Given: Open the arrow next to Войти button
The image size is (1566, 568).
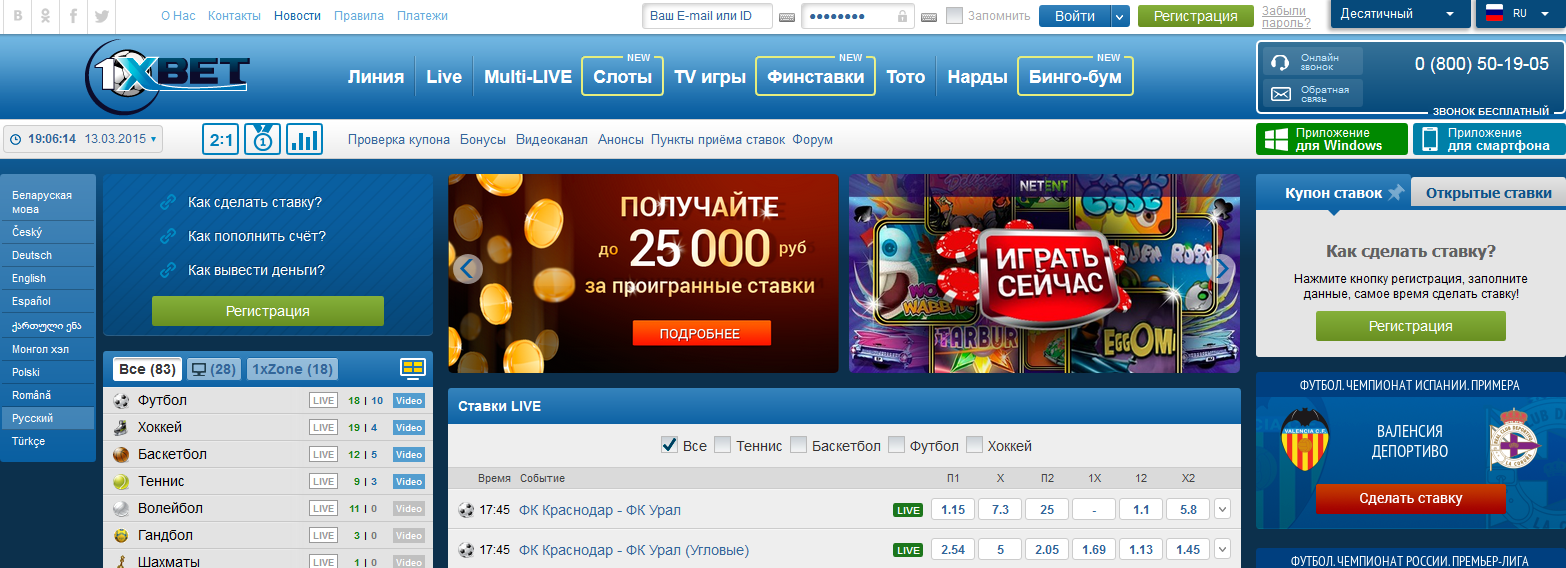Looking at the screenshot, I should pyautogui.click(x=1120, y=16).
